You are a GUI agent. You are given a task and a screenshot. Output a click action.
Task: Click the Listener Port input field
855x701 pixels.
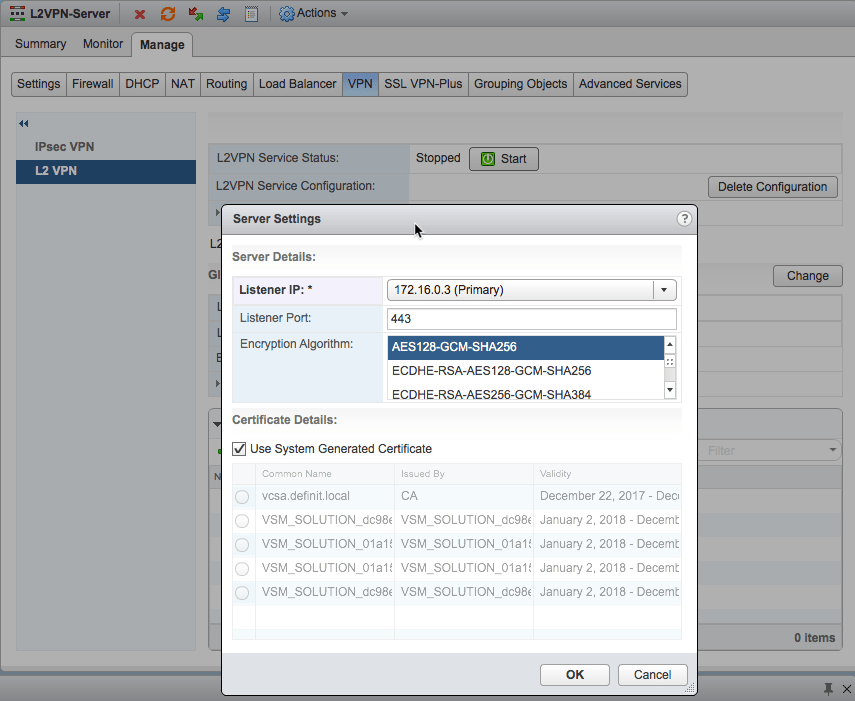[531, 319]
